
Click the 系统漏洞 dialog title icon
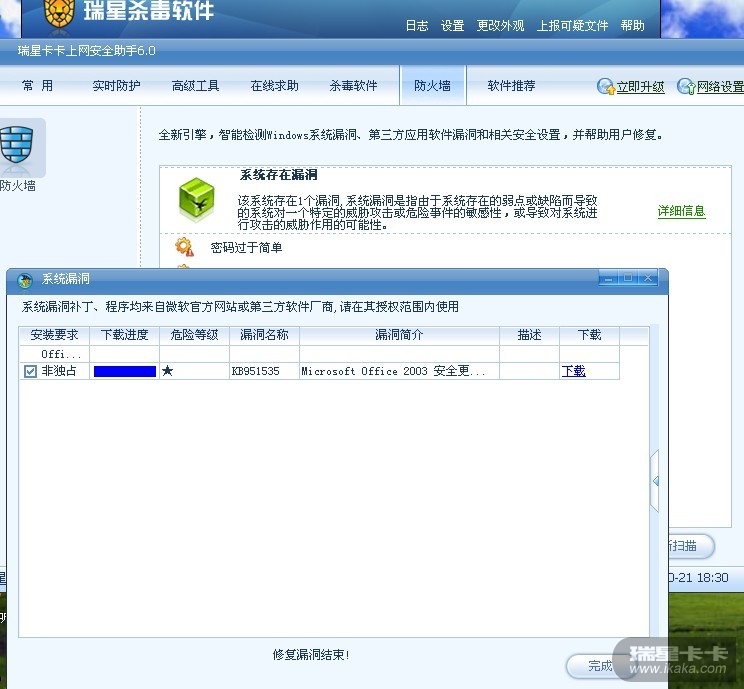click(x=25, y=280)
